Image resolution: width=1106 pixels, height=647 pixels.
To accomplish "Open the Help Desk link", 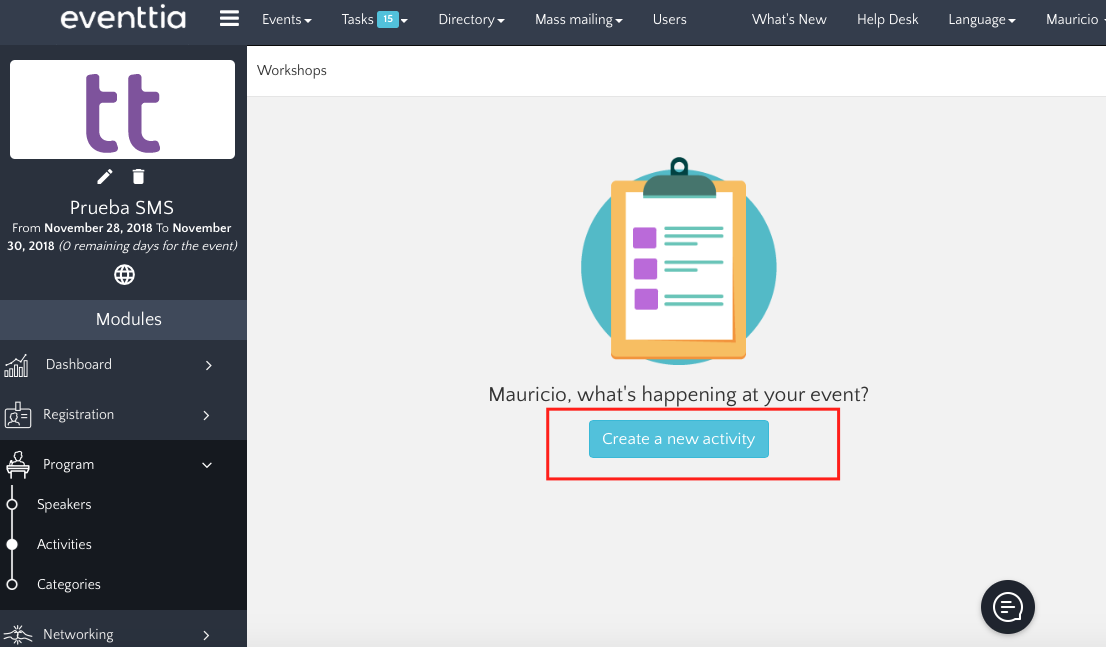I will (887, 19).
